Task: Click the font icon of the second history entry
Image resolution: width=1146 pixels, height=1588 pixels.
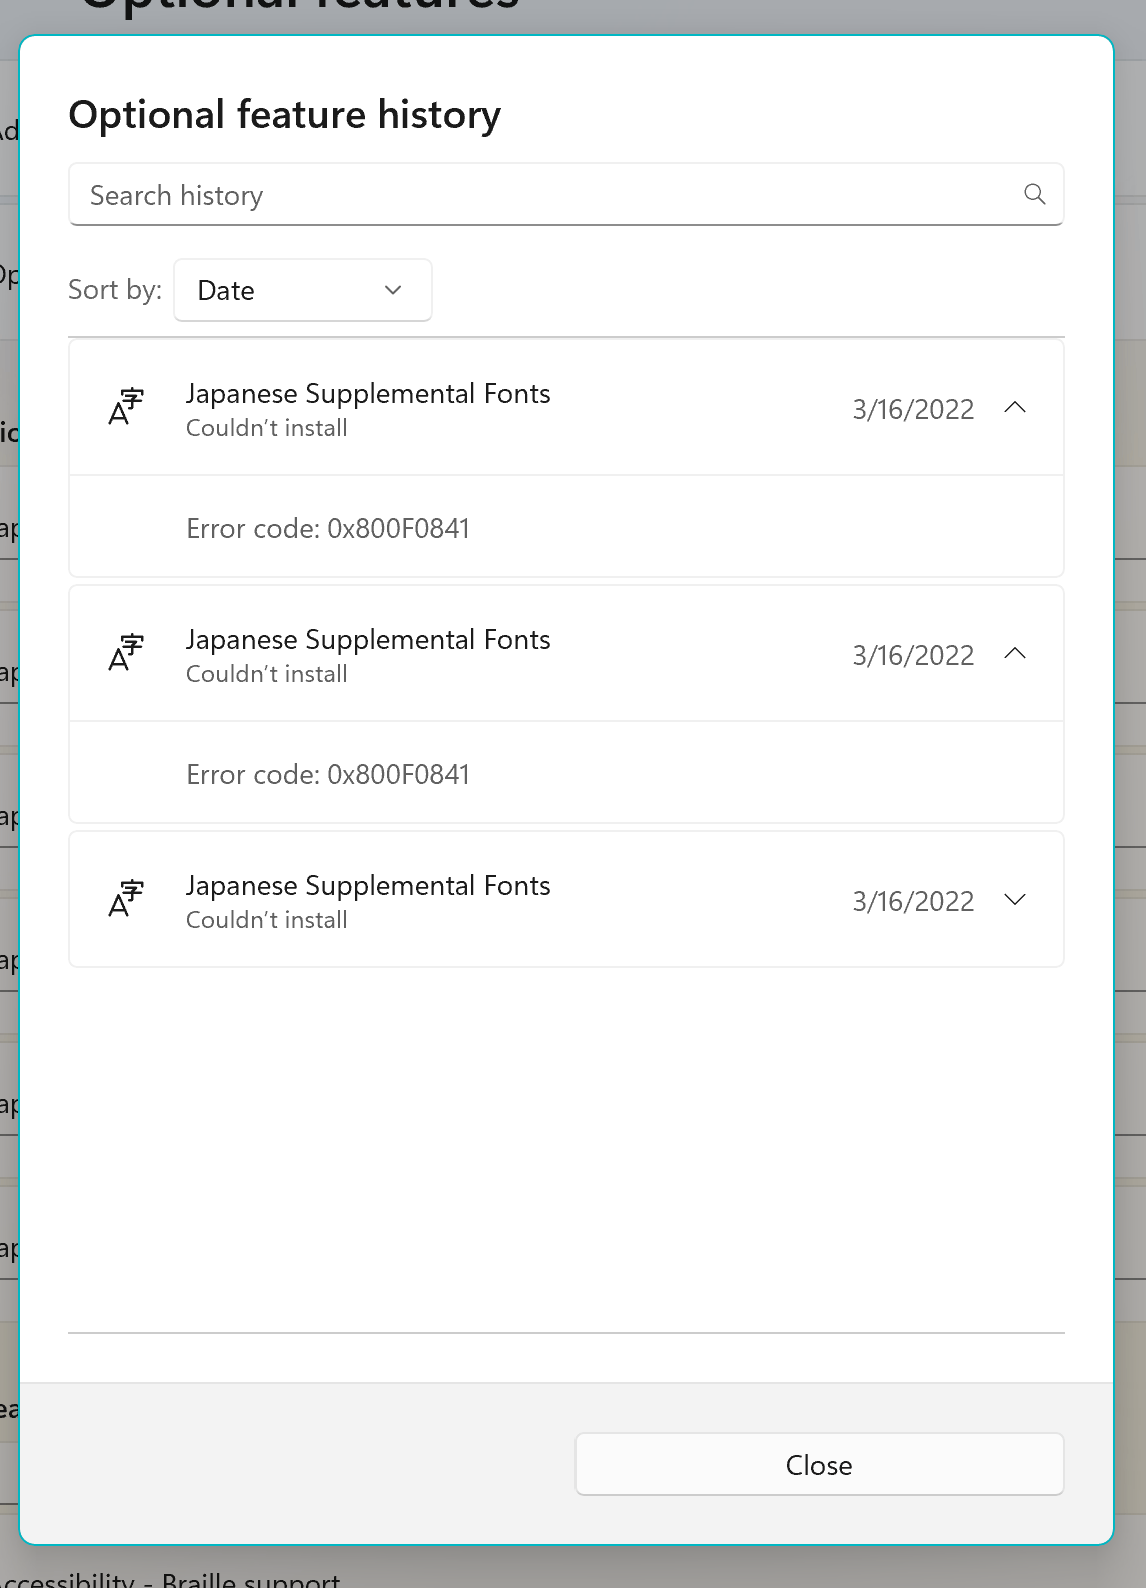Action: [x=126, y=653]
